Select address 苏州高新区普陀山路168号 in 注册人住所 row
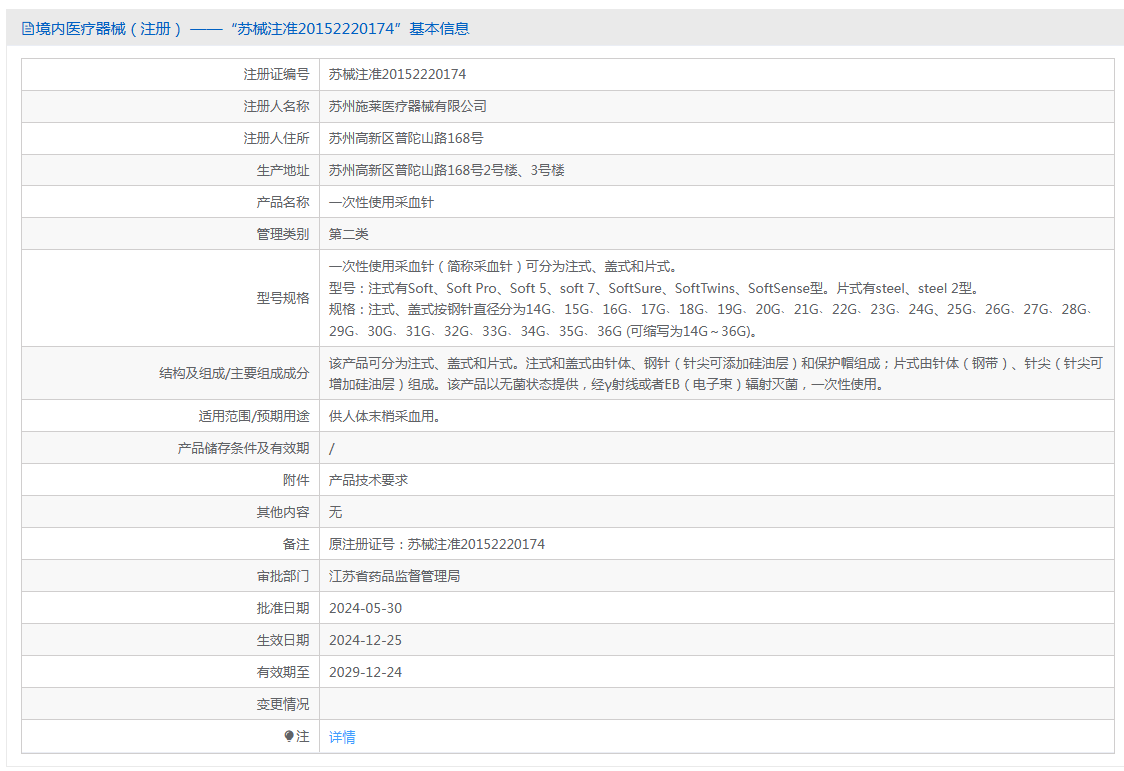The image size is (1124, 771). (x=406, y=138)
